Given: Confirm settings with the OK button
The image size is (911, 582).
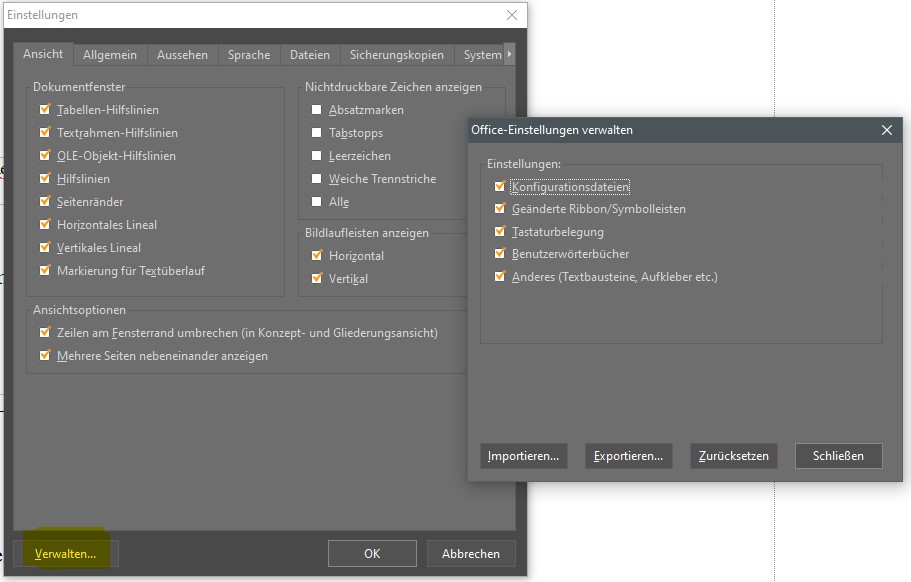Looking at the screenshot, I should [372, 554].
